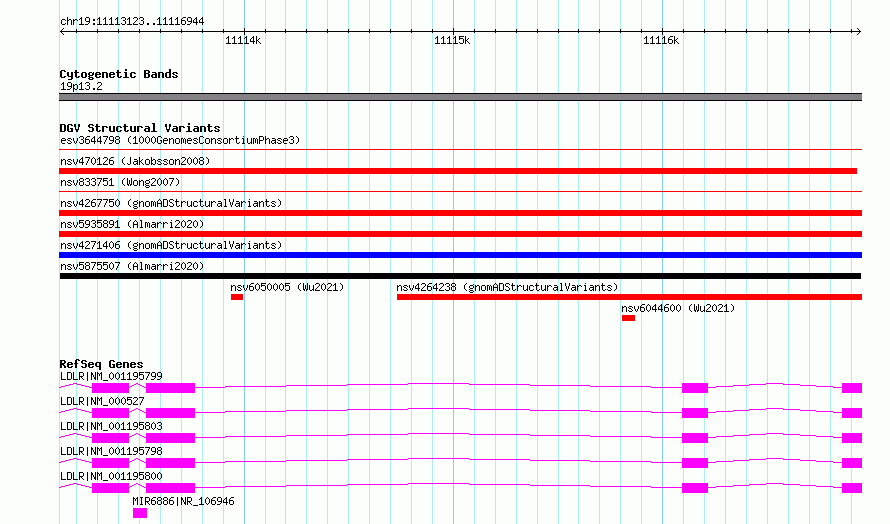Click the 11114k ruler label
The image size is (890, 524).
[x=243, y=40]
